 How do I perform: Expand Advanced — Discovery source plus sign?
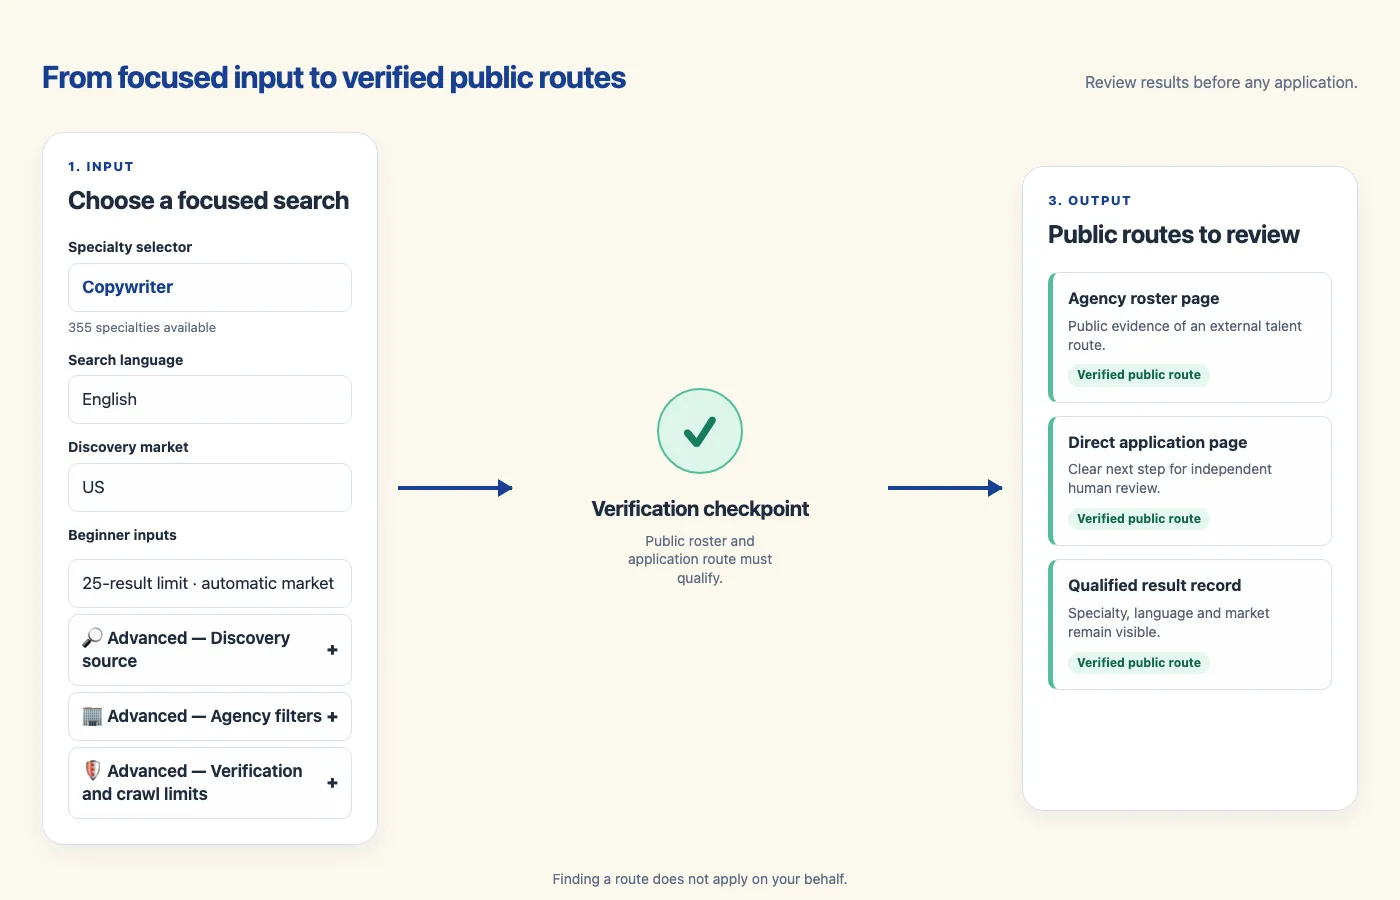coord(332,650)
